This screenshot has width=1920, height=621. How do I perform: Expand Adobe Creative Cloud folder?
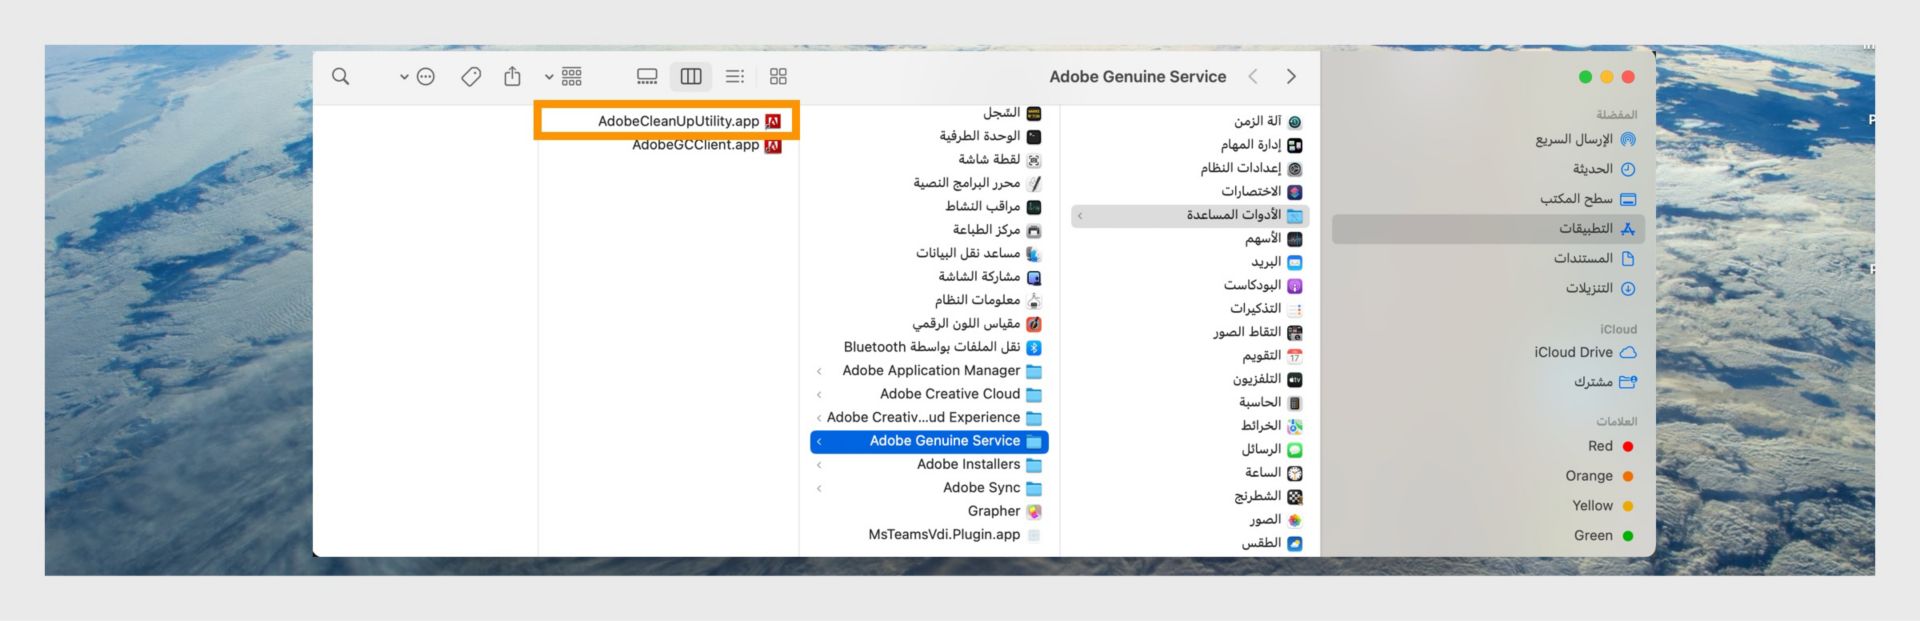coord(819,394)
